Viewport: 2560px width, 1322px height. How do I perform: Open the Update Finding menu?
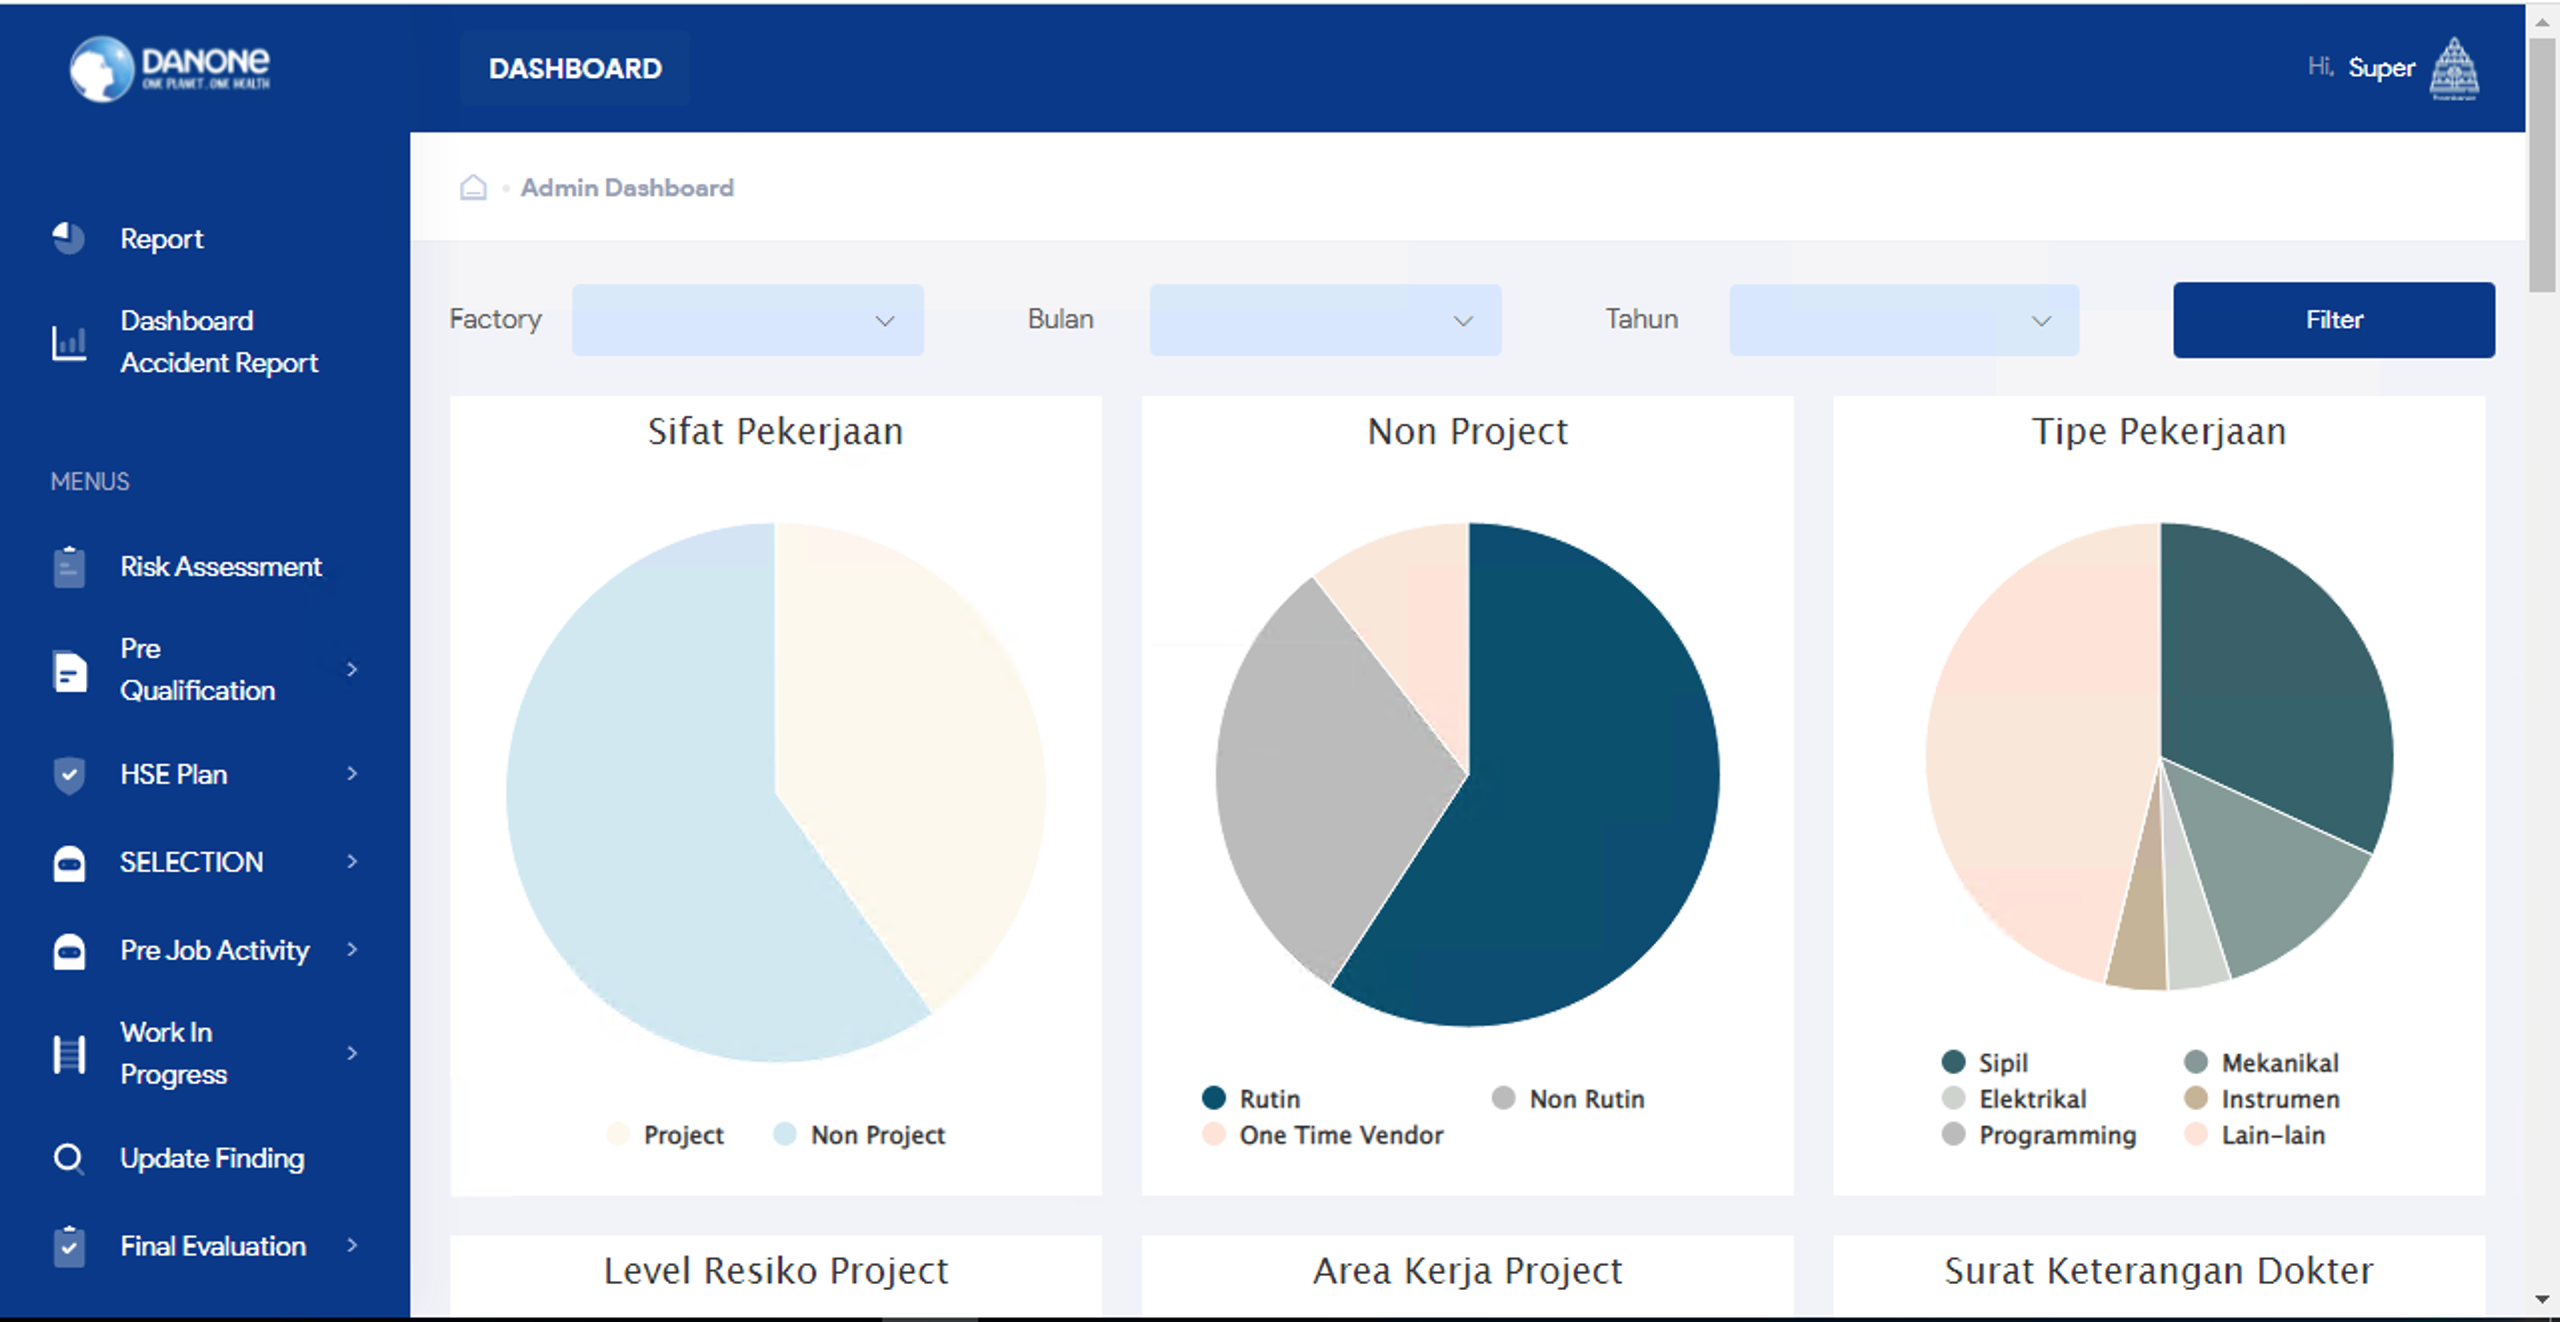(x=212, y=1158)
